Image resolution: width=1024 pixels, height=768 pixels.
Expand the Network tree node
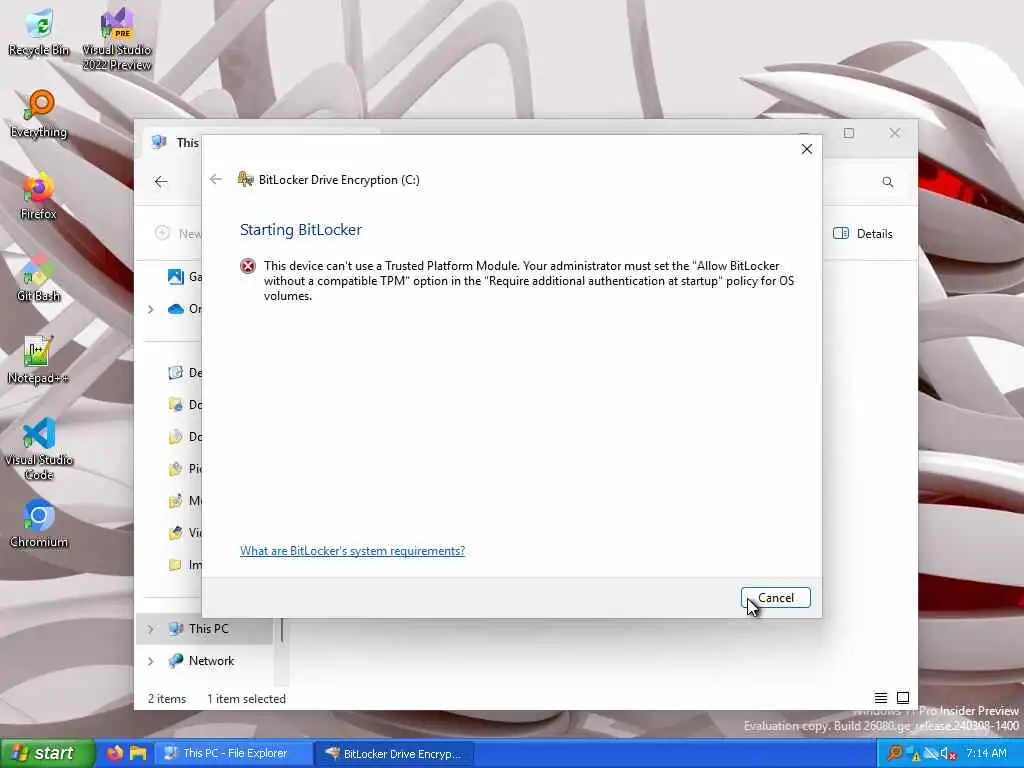151,661
